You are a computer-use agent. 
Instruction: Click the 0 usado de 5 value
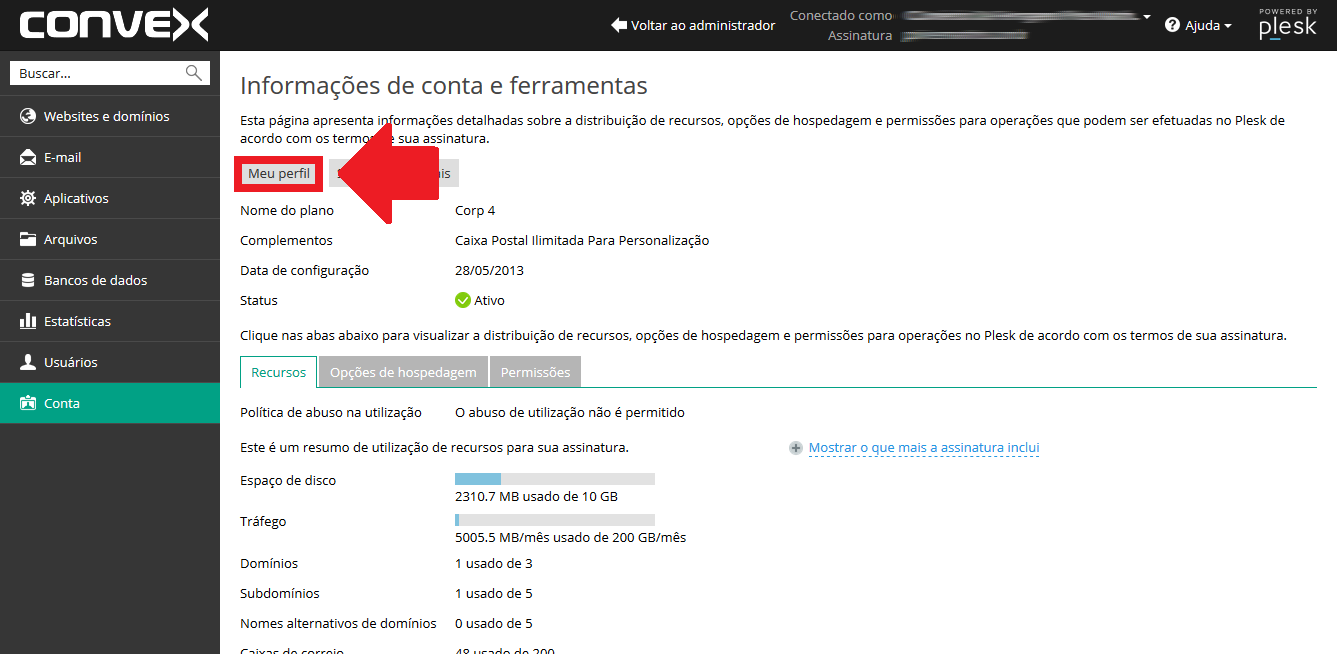pyautogui.click(x=494, y=623)
